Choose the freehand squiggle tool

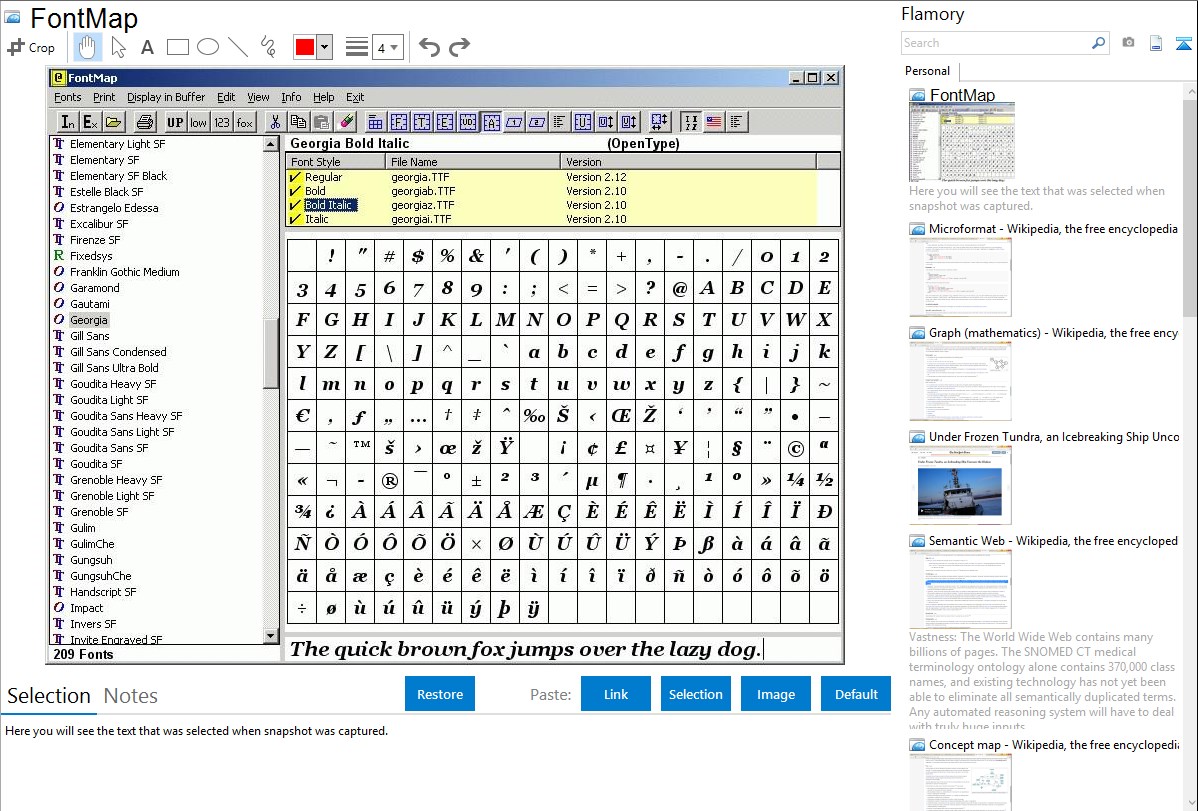point(267,47)
